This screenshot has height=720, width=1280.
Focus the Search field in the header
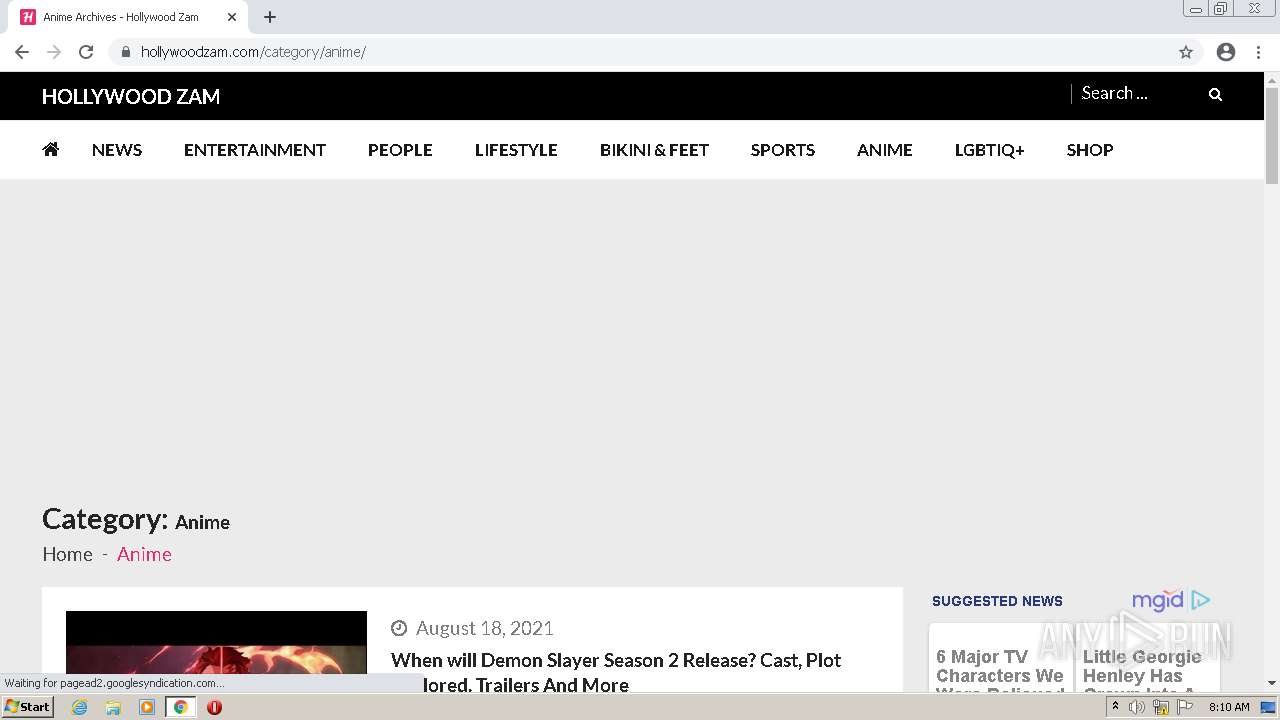1138,93
